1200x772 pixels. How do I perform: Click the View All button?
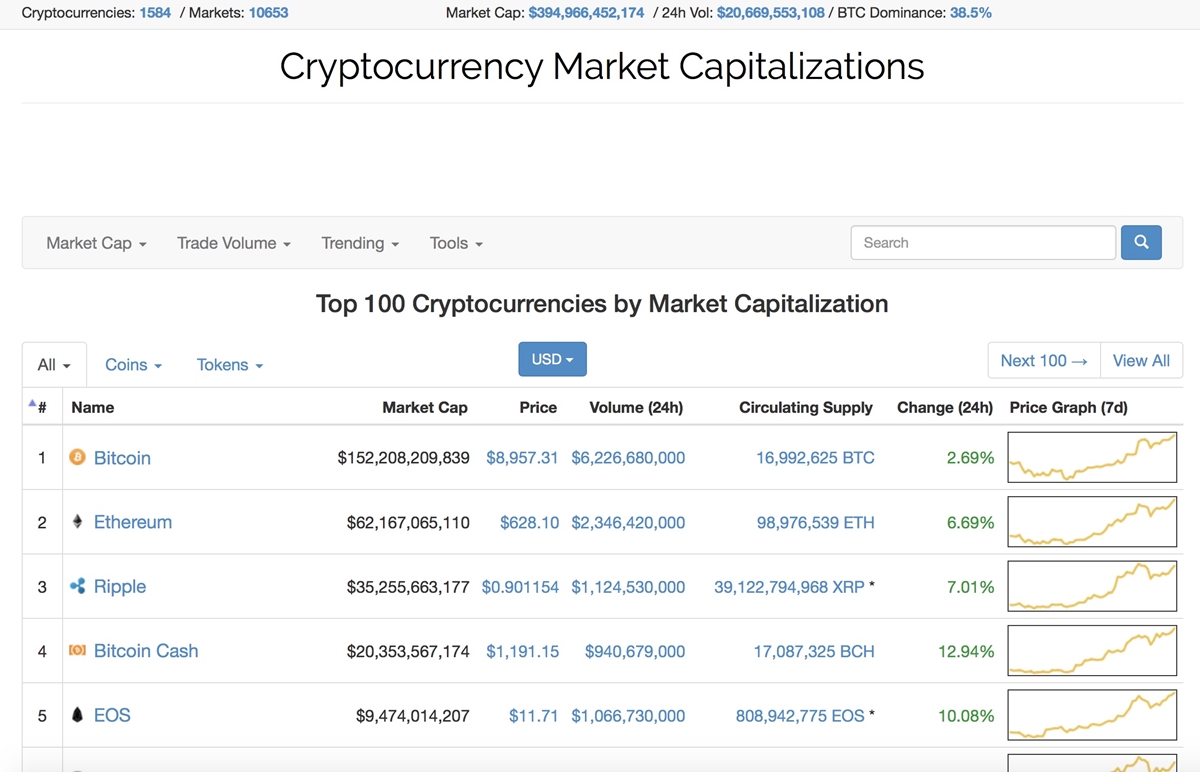click(1141, 361)
